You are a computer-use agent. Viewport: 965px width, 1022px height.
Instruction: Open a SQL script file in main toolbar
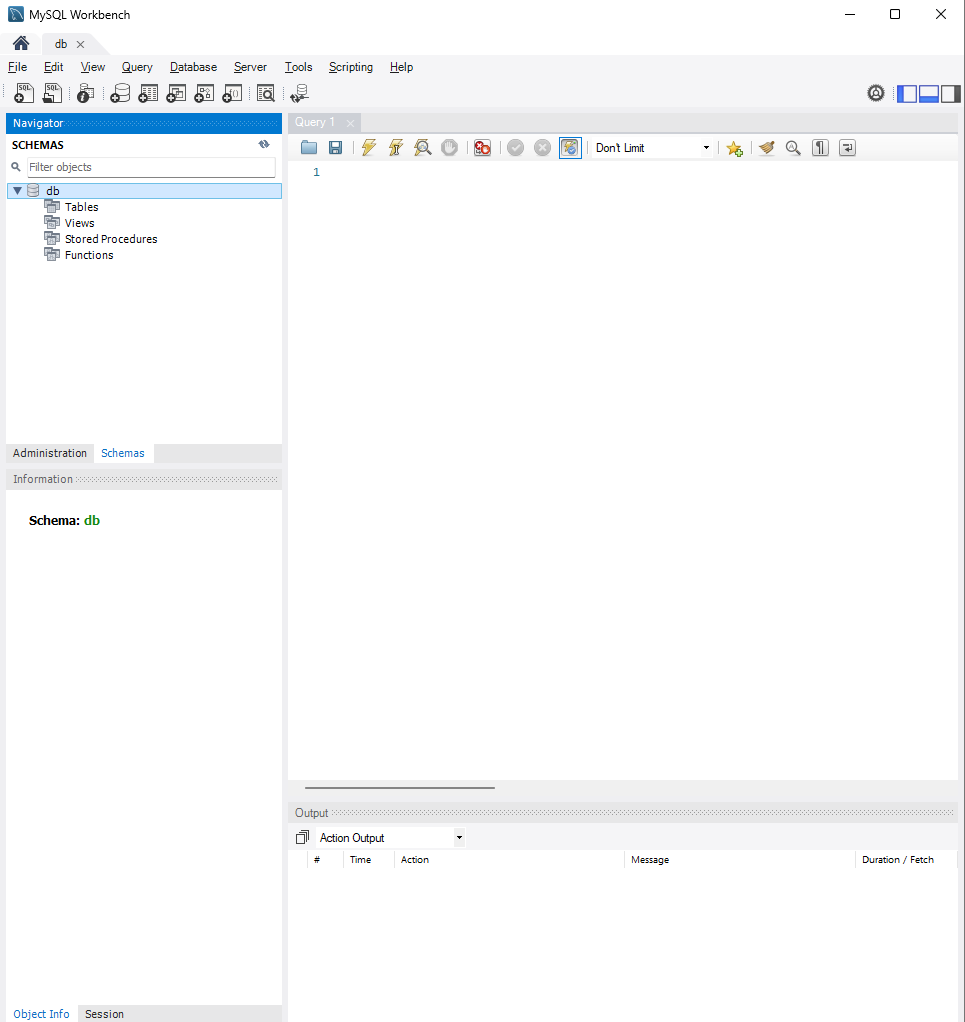[52, 93]
